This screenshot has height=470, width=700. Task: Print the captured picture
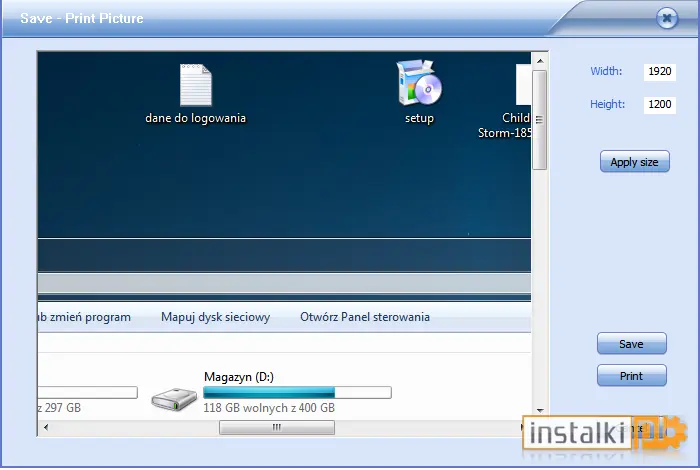tap(632, 376)
